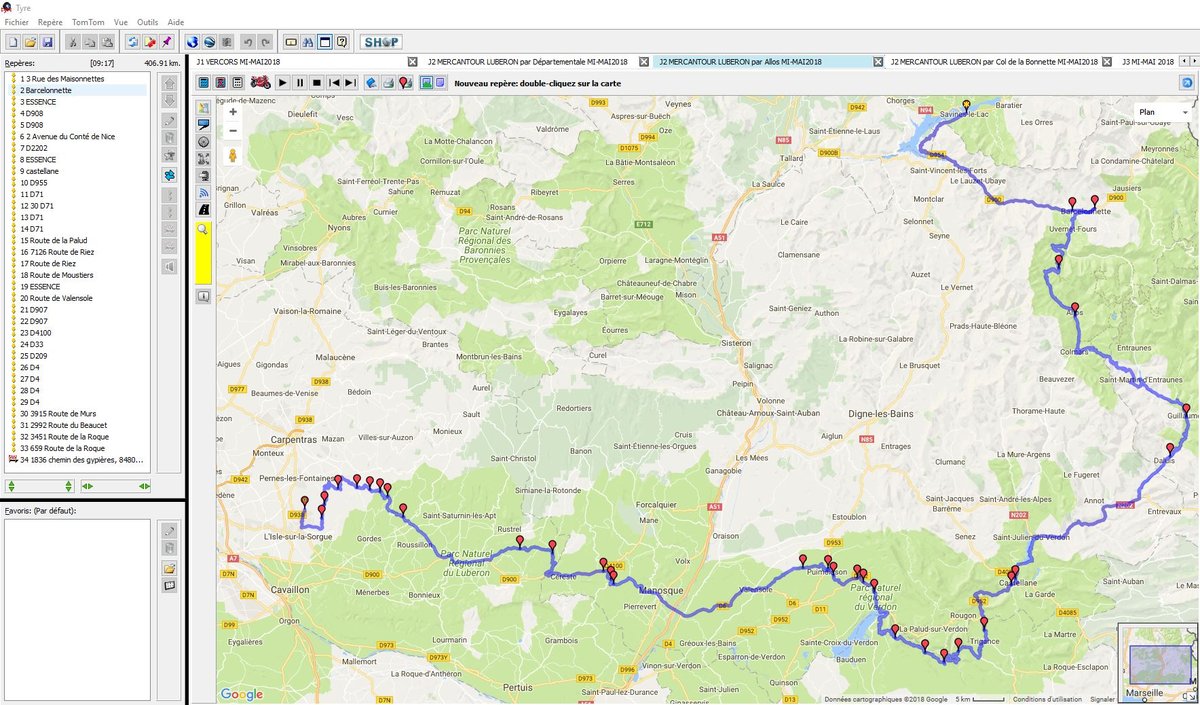Click the purple pushpin icon in toolbar
Viewport: 1200px width, 705px height.
pyautogui.click(x=166, y=42)
